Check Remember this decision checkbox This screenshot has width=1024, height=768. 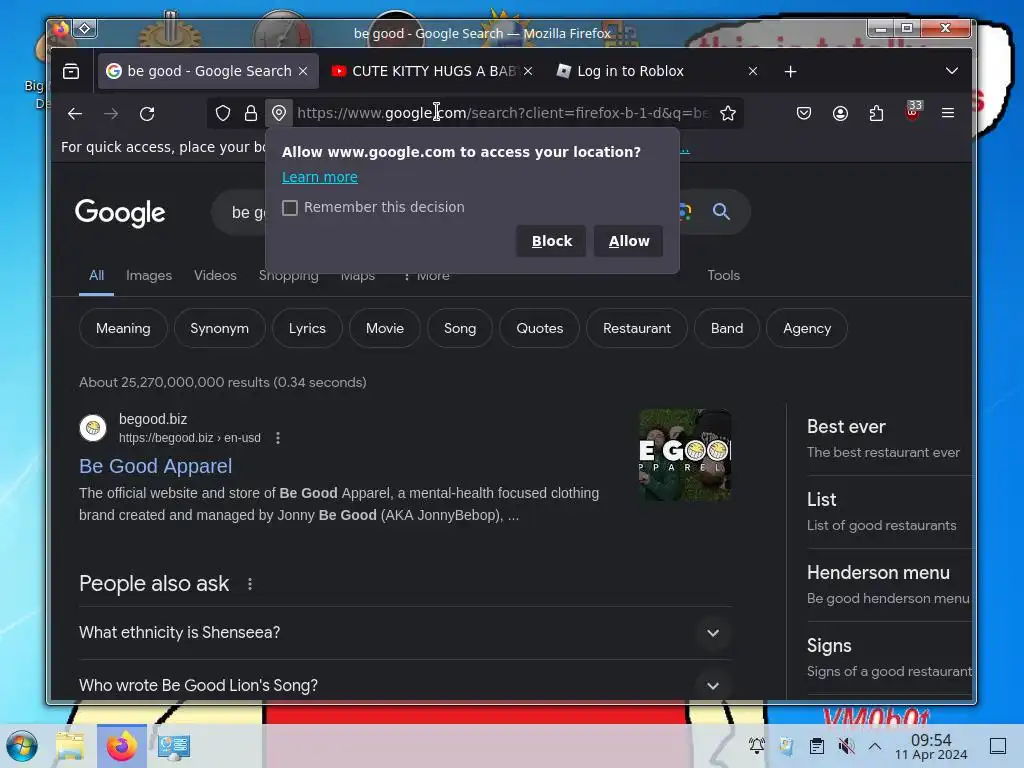click(290, 208)
